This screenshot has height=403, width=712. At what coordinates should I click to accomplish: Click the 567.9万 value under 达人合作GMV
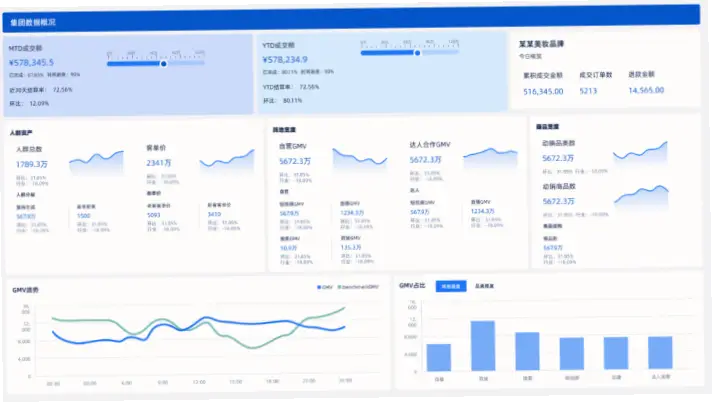pyautogui.click(x=420, y=212)
